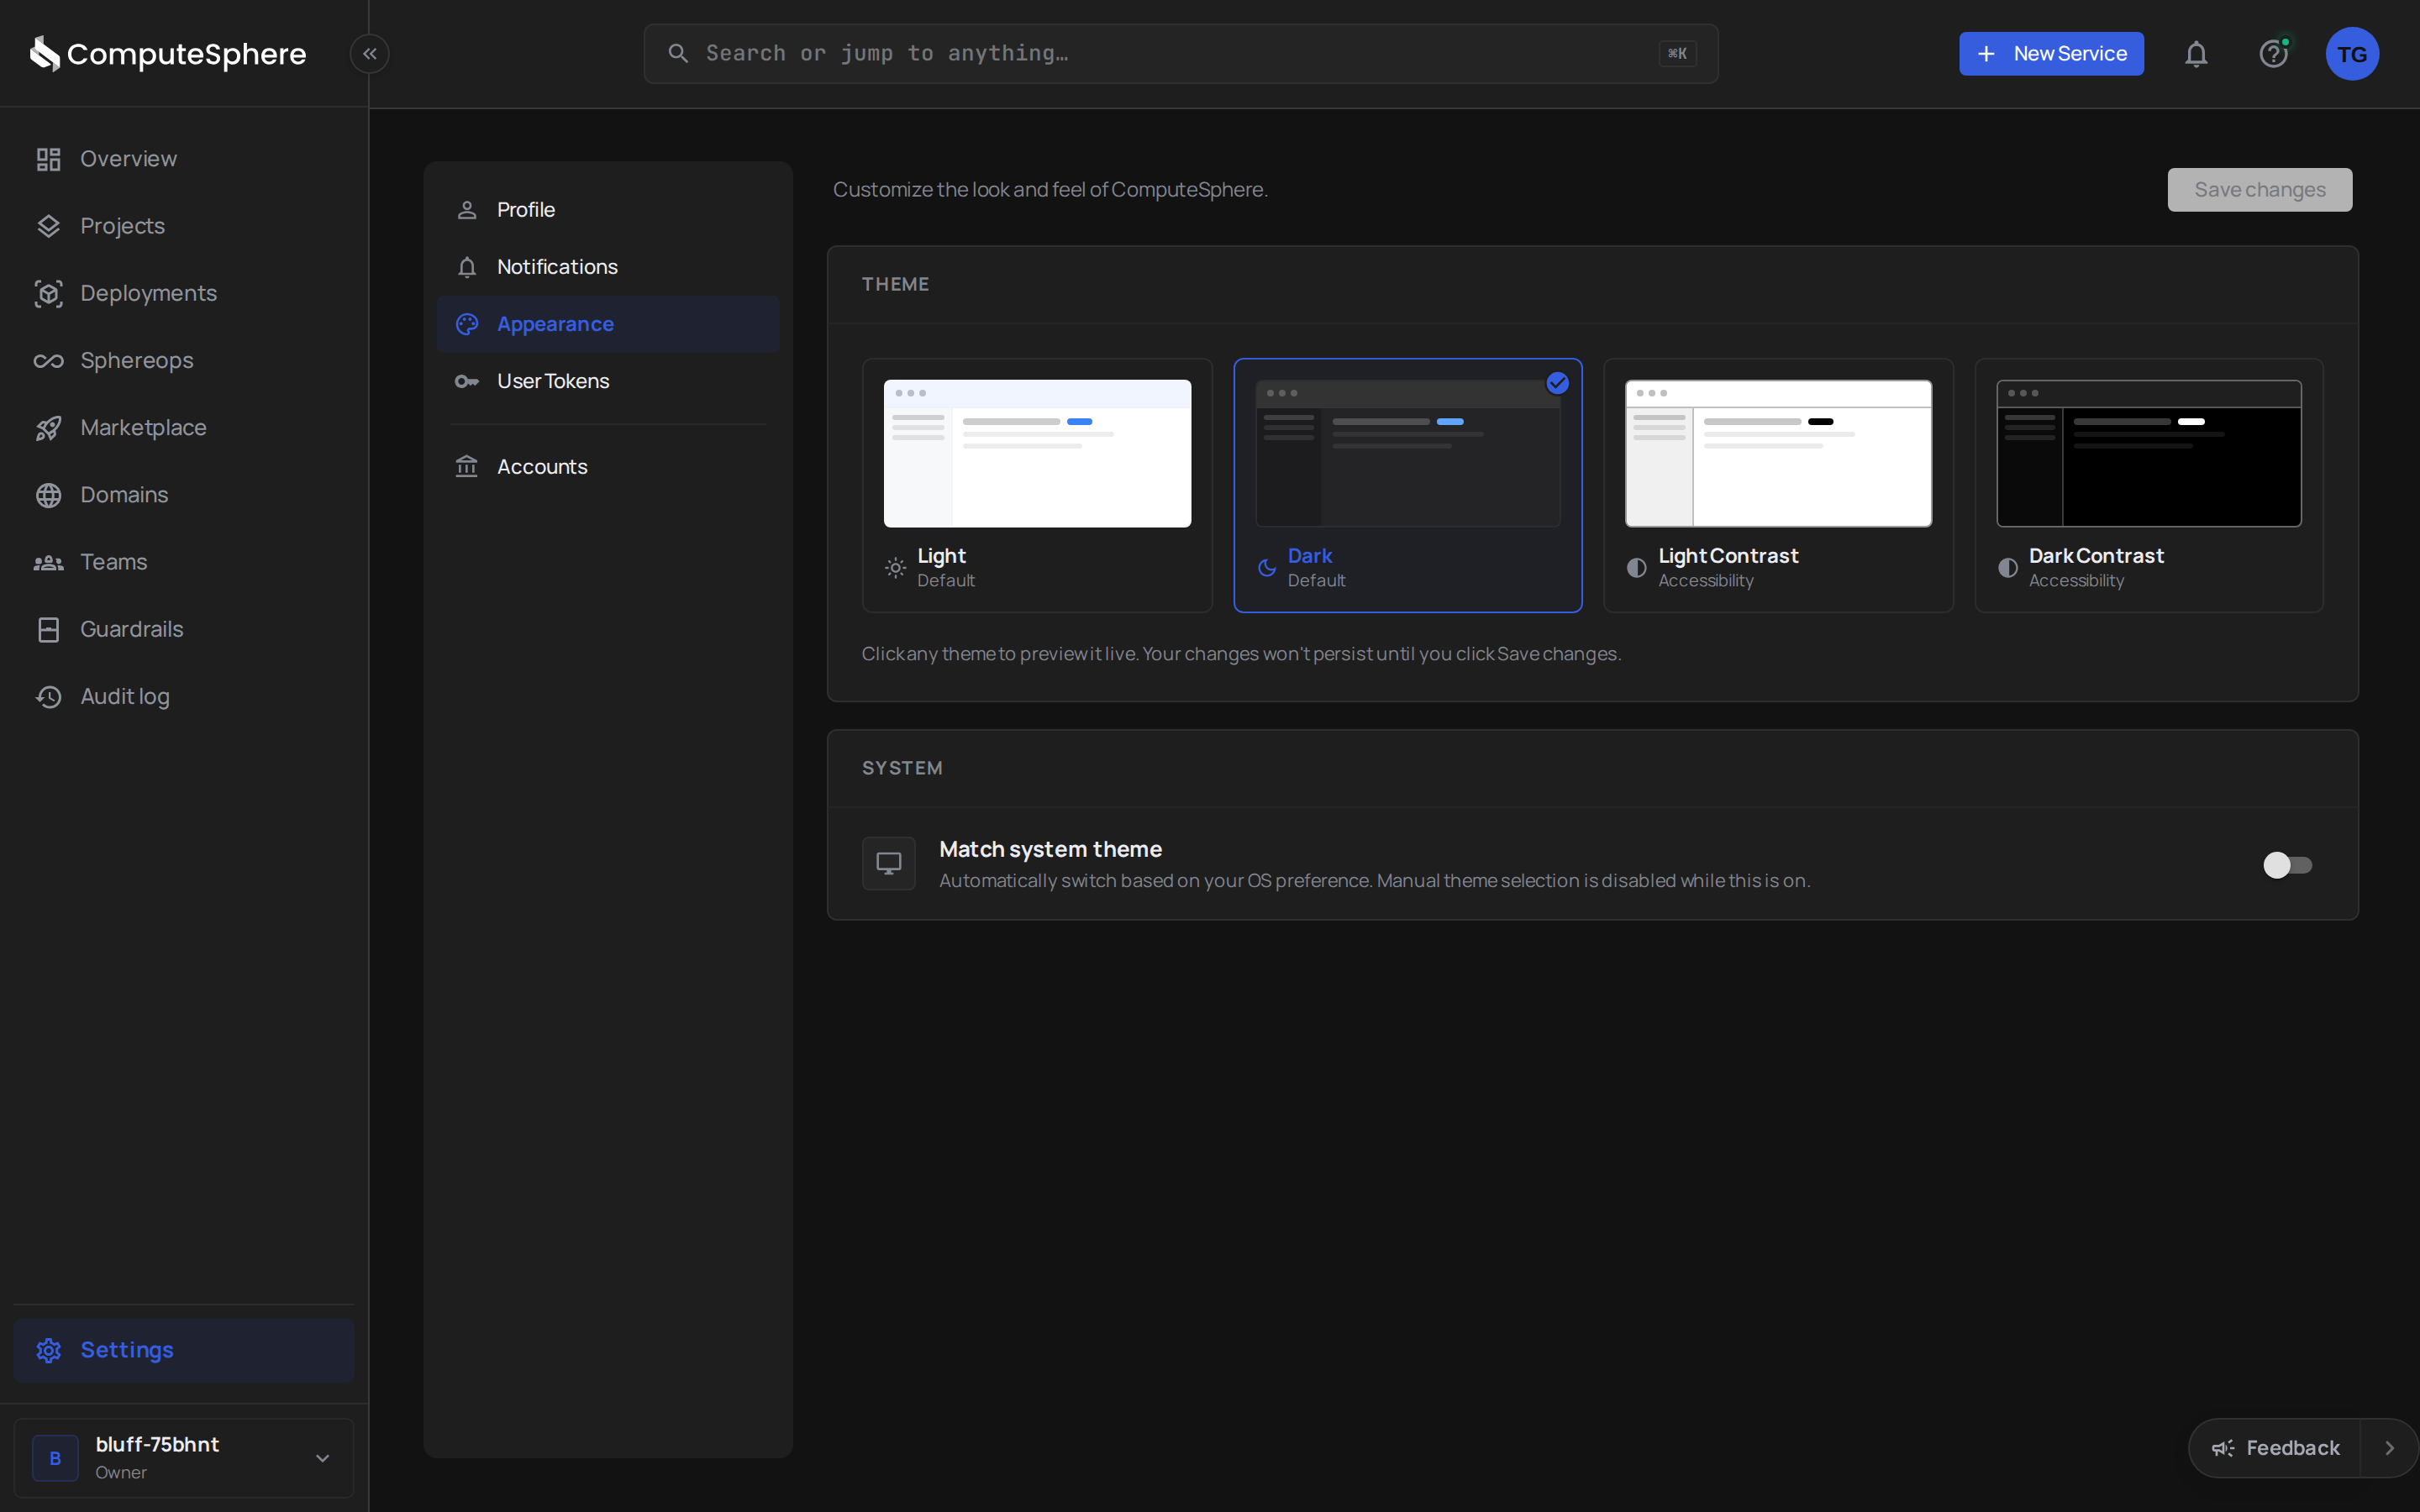Click Save changes button
The width and height of the screenshot is (2420, 1512).
click(2260, 190)
